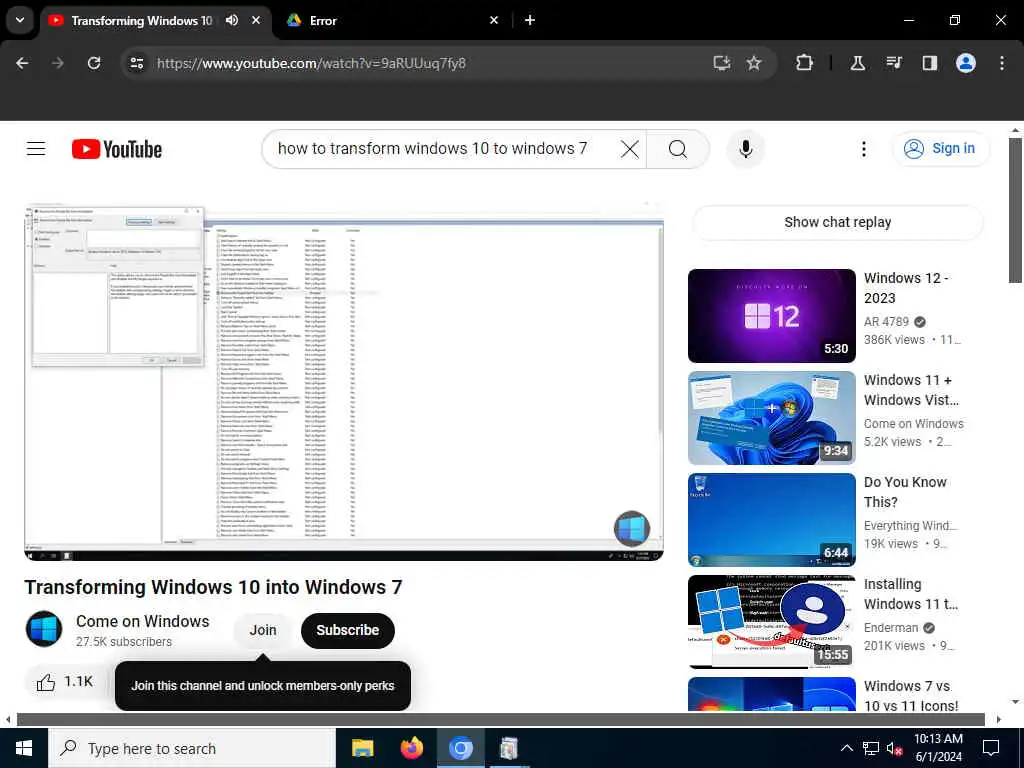Image resolution: width=1024 pixels, height=768 pixels.
Task: Open Chrome Labs flask icon
Action: point(858,63)
